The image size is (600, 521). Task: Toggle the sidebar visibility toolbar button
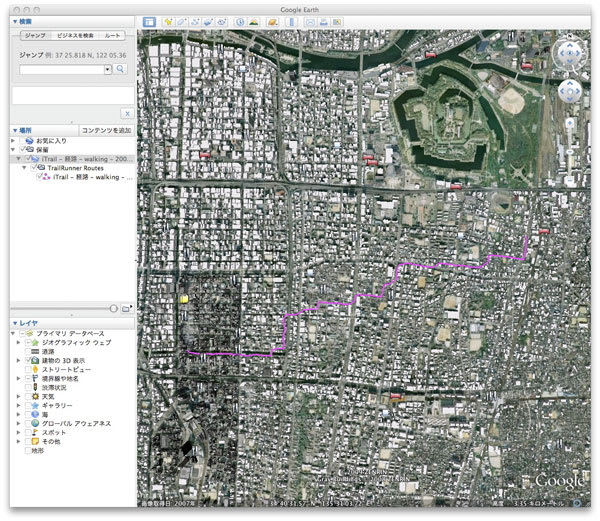tap(149, 22)
